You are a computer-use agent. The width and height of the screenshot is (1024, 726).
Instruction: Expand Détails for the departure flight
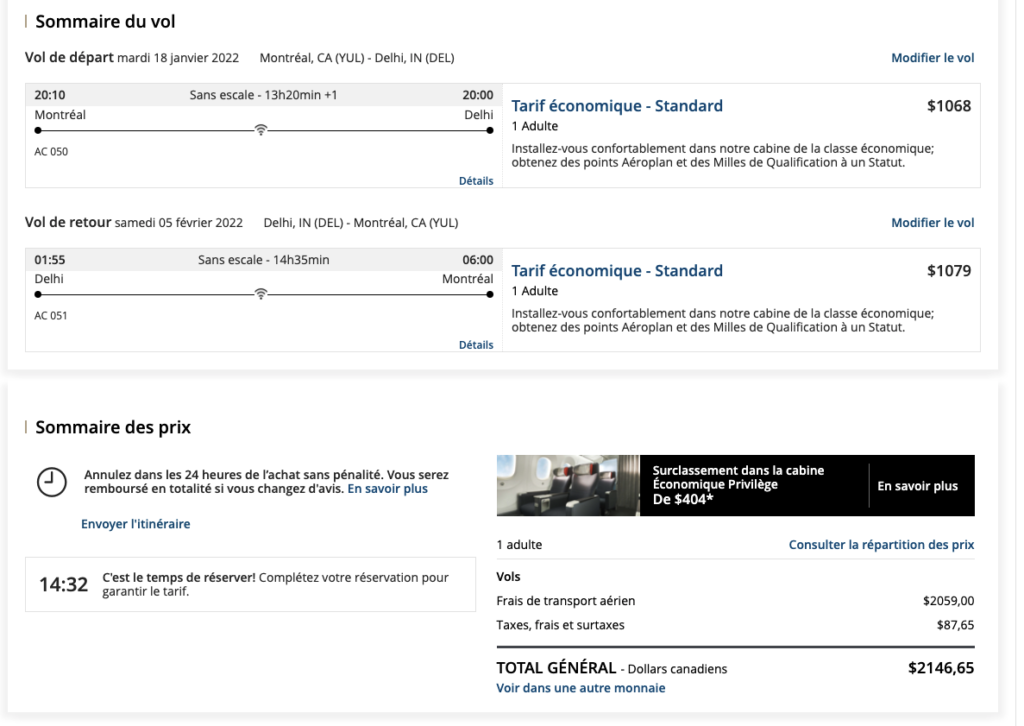[476, 181]
